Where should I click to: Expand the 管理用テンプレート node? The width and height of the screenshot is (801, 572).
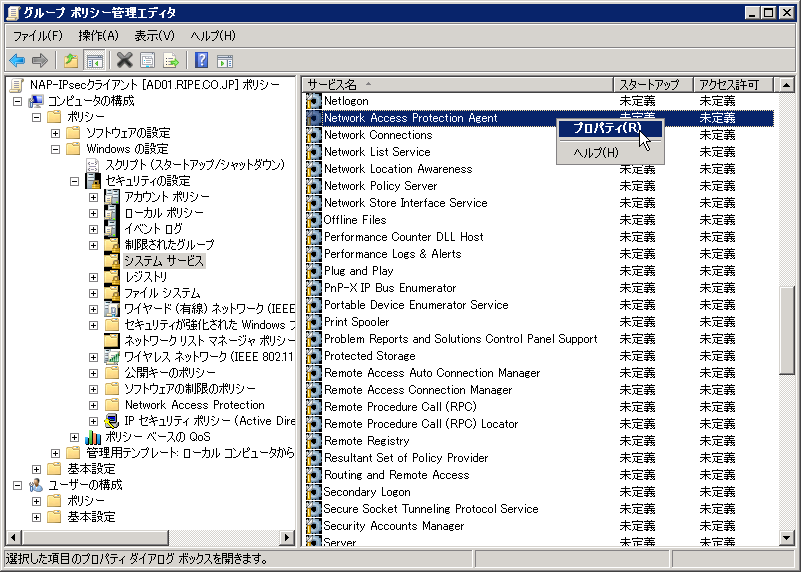coord(56,453)
